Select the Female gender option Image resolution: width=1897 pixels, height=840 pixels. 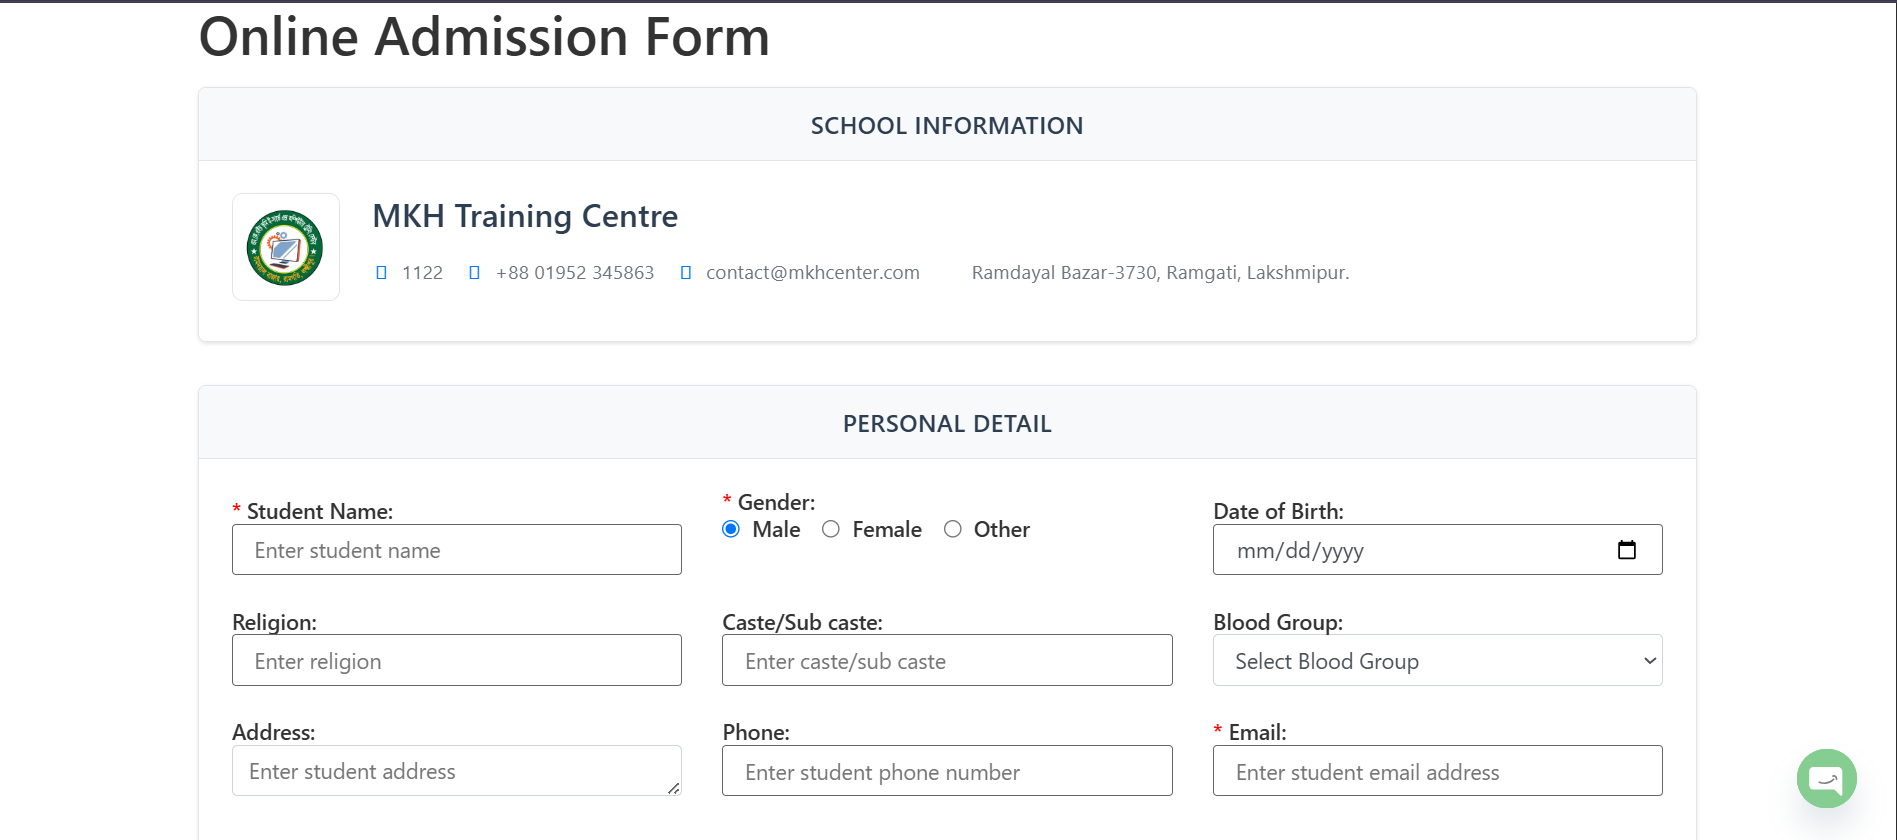click(831, 529)
